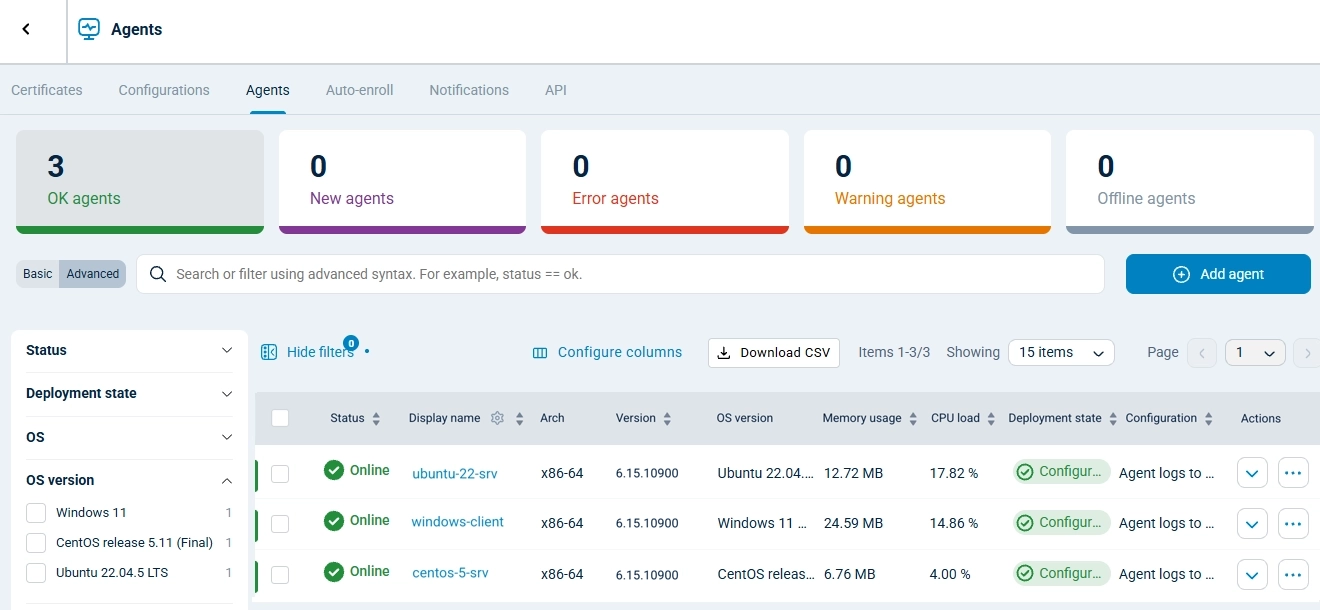Viewport: 1320px width, 610px height.
Task: Click the 24.59 MB memory usage value
Action: 854,523
